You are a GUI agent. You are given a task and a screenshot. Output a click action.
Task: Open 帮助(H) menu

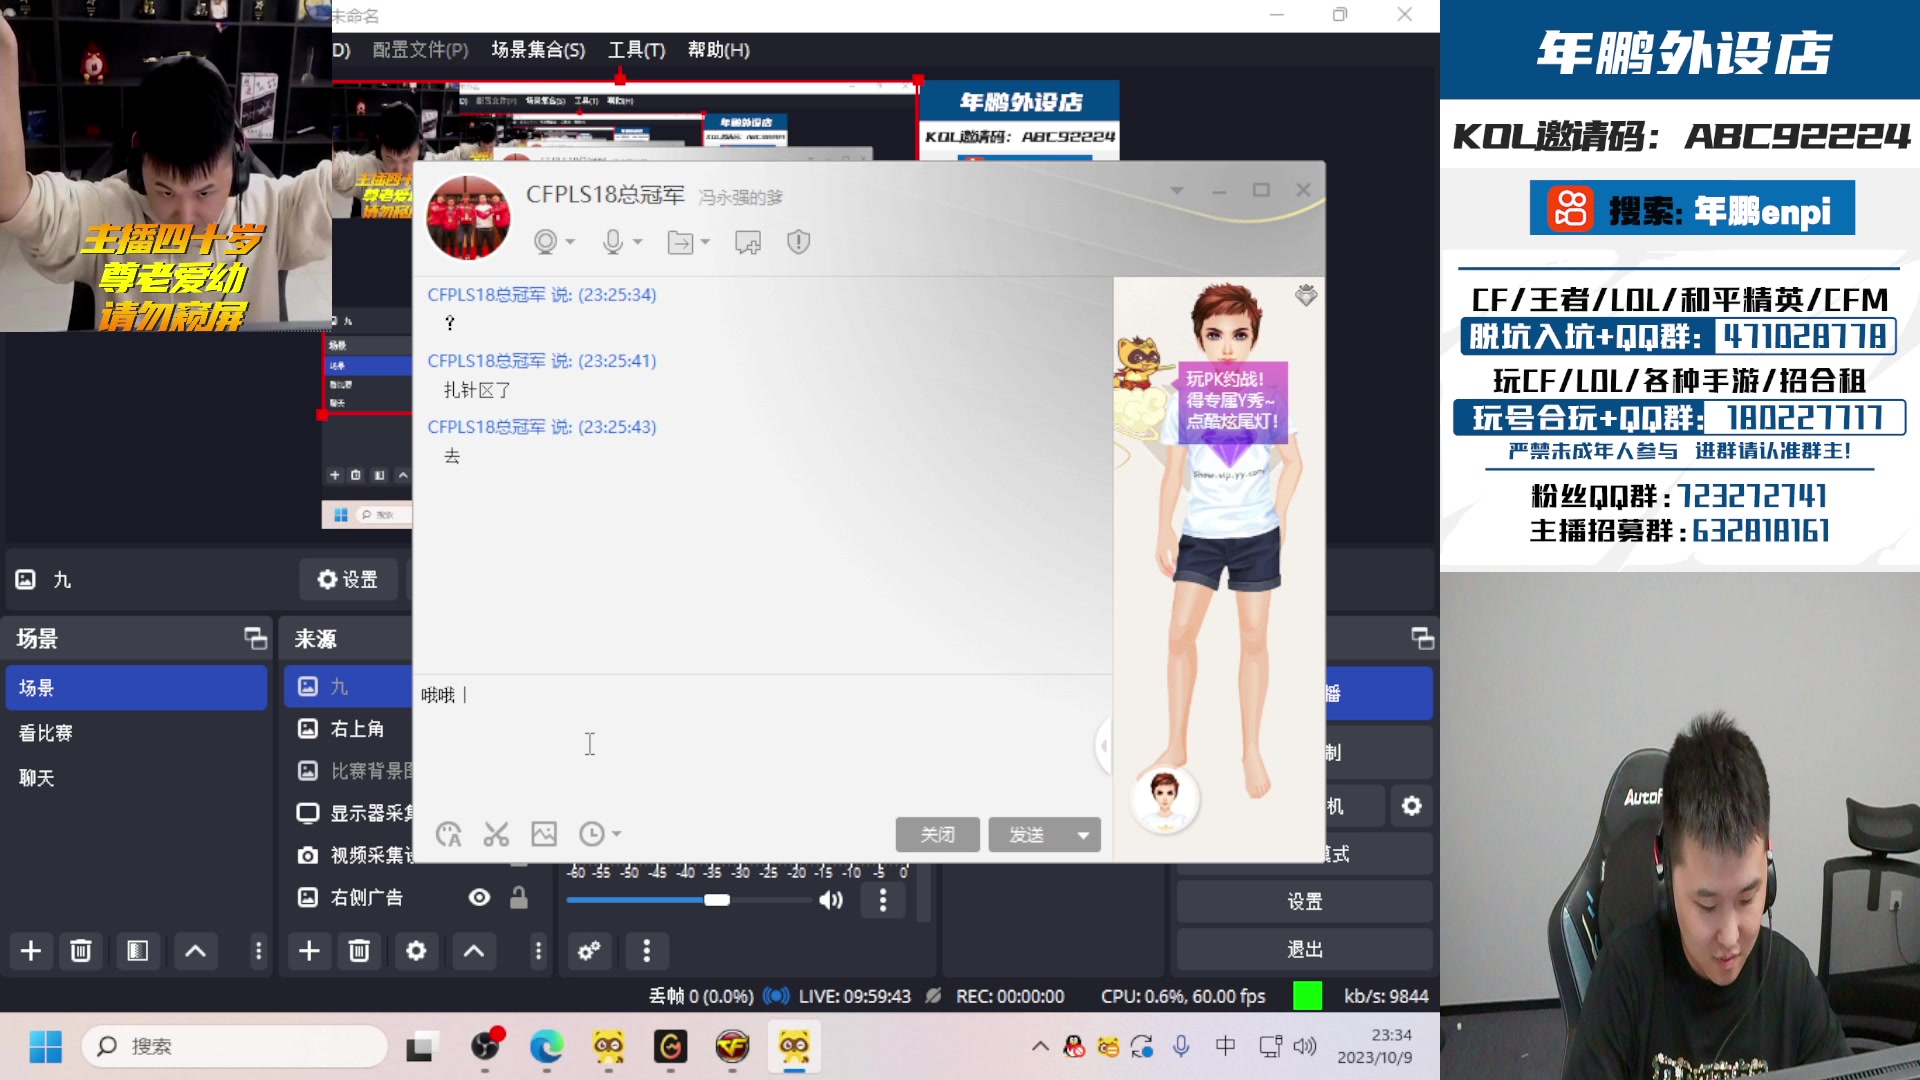pos(719,50)
